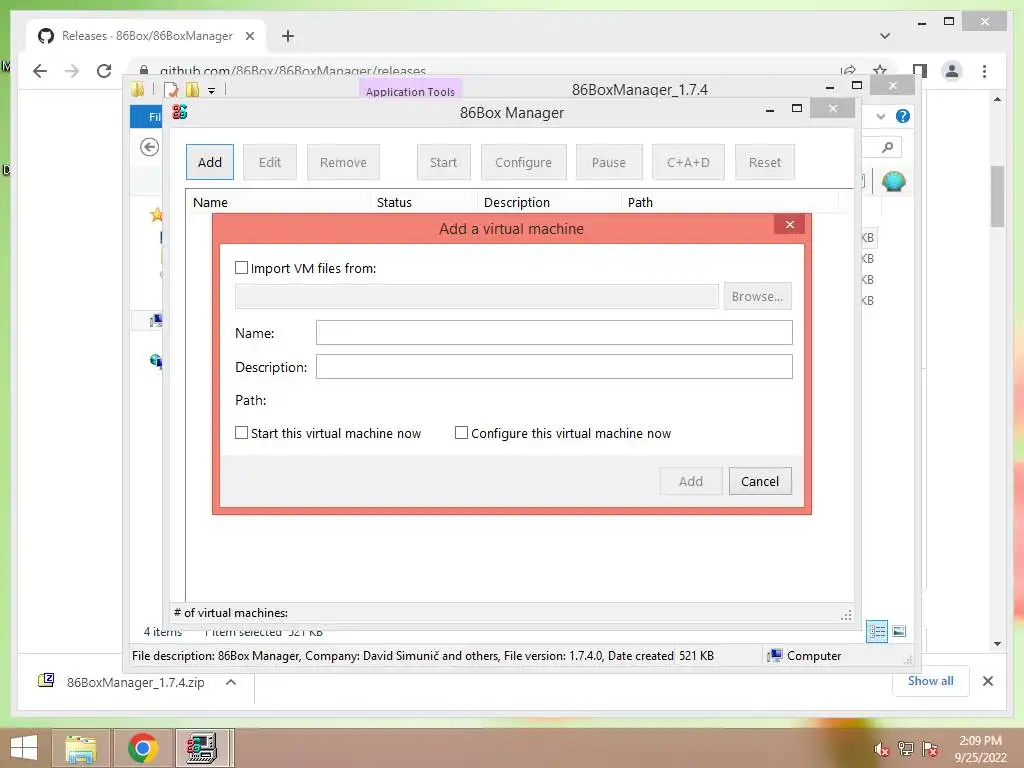This screenshot has height=768, width=1024.
Task: Click the Cancel button in dialog
Action: (x=760, y=481)
